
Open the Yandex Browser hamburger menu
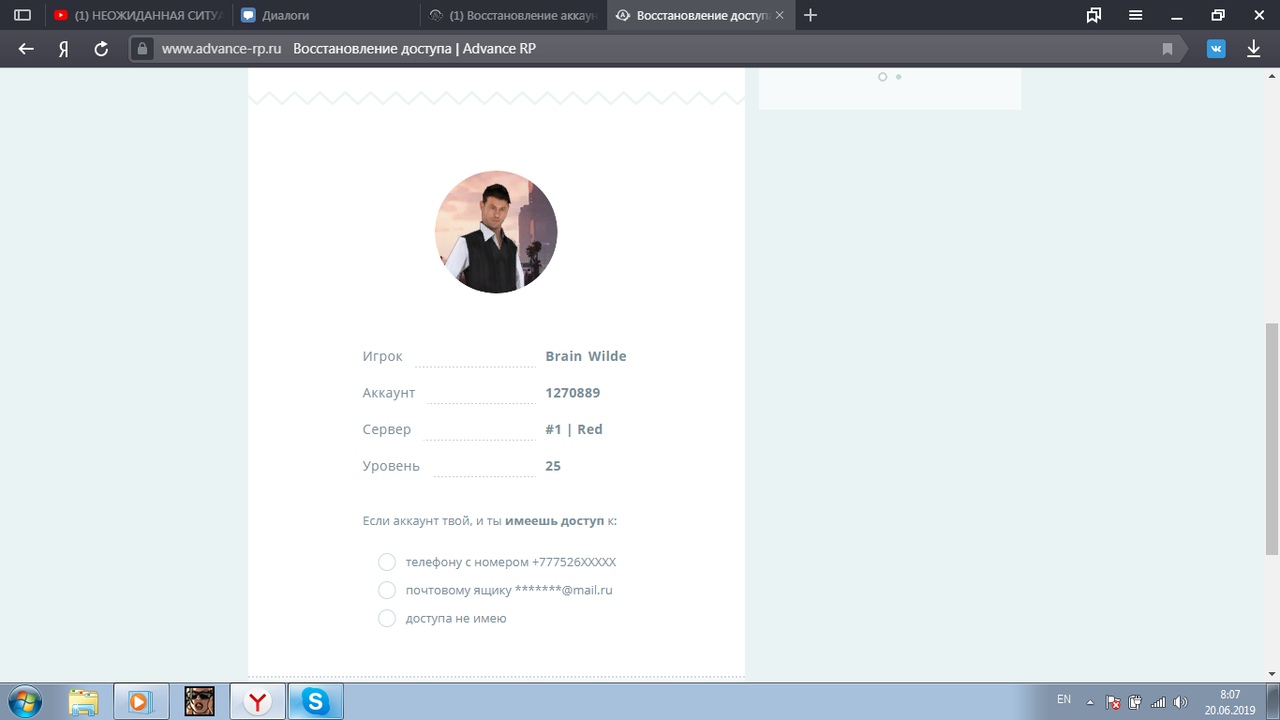coord(1136,15)
